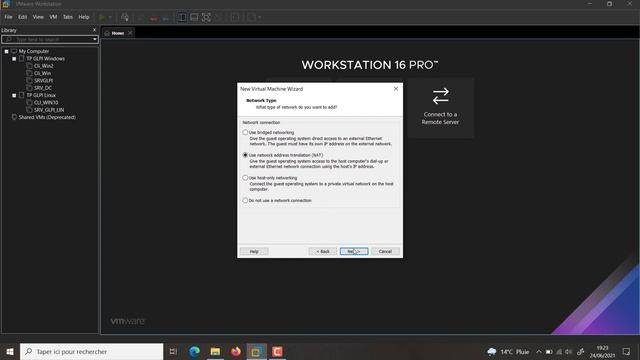Toggle the show library sidebar icon
The height and width of the screenshot is (360, 640).
click(182, 17)
